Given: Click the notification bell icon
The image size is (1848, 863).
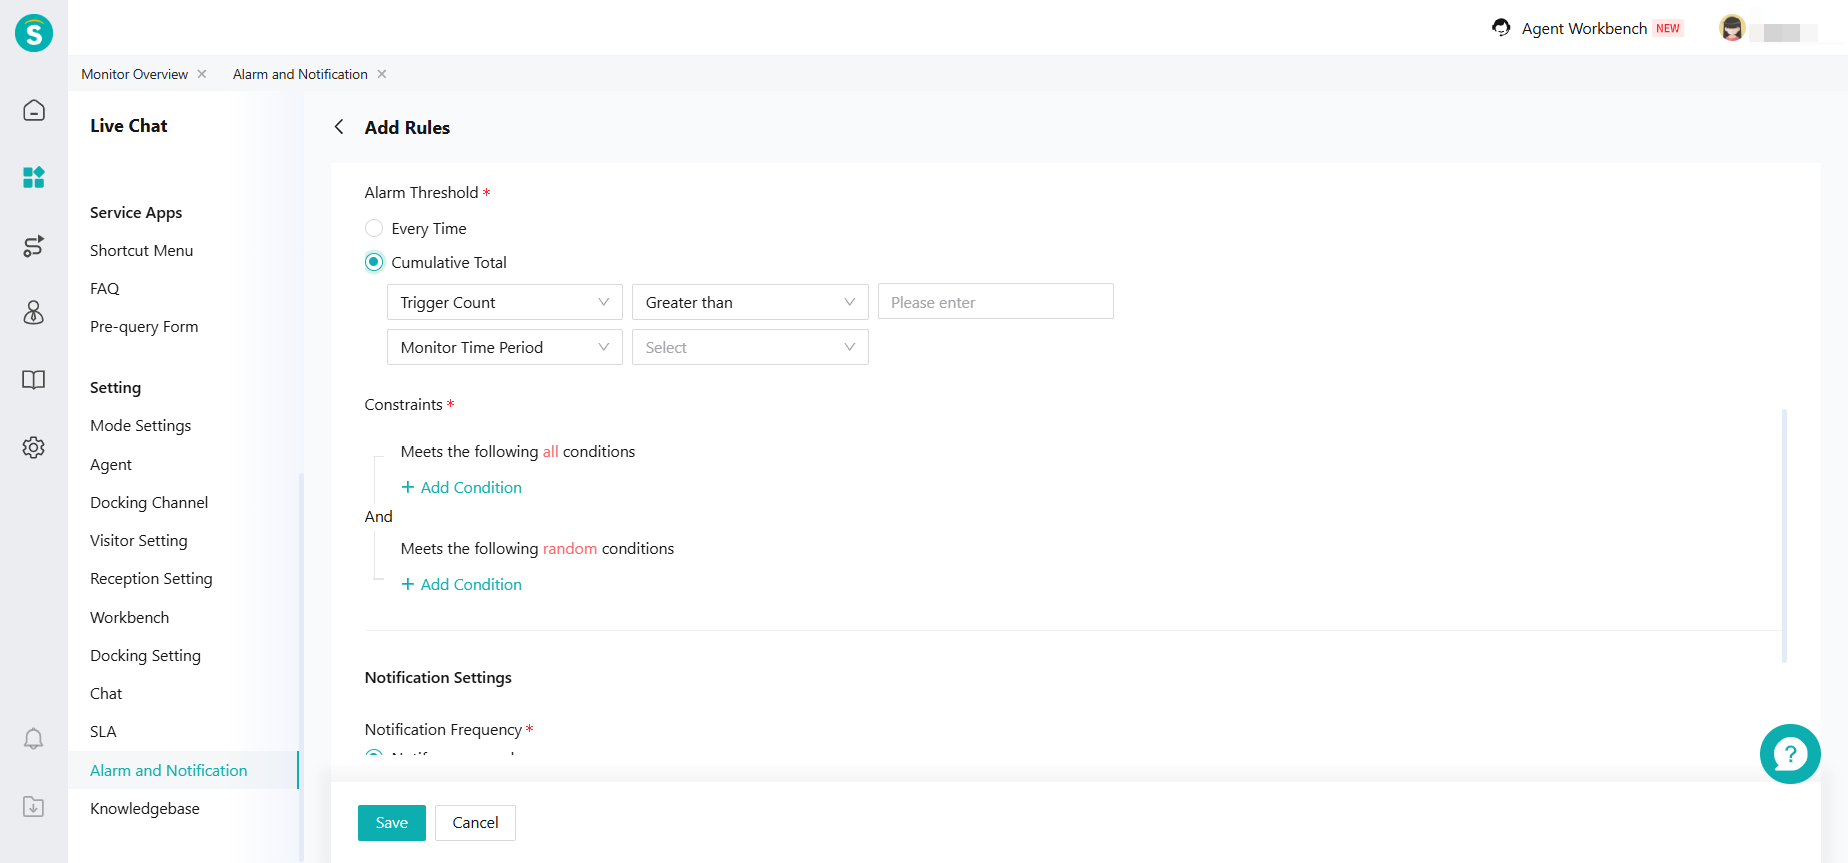Looking at the screenshot, I should 34,739.
